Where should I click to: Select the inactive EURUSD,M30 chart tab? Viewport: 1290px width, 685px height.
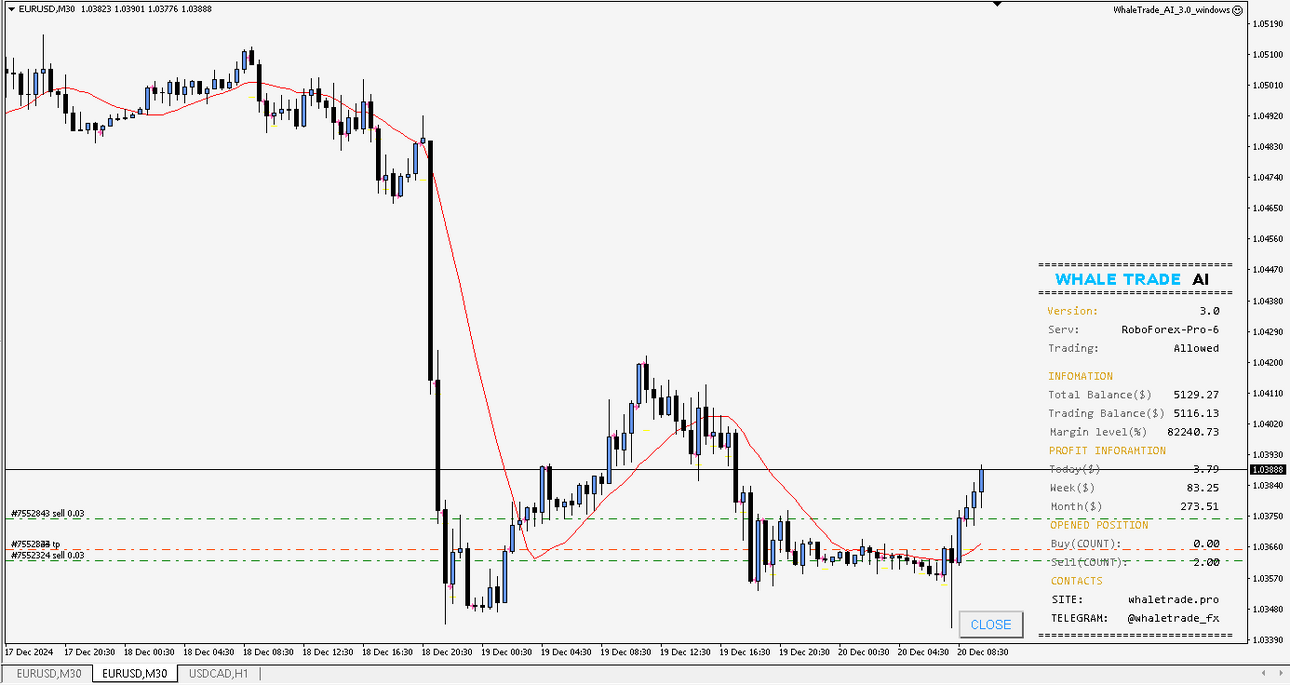(47, 674)
